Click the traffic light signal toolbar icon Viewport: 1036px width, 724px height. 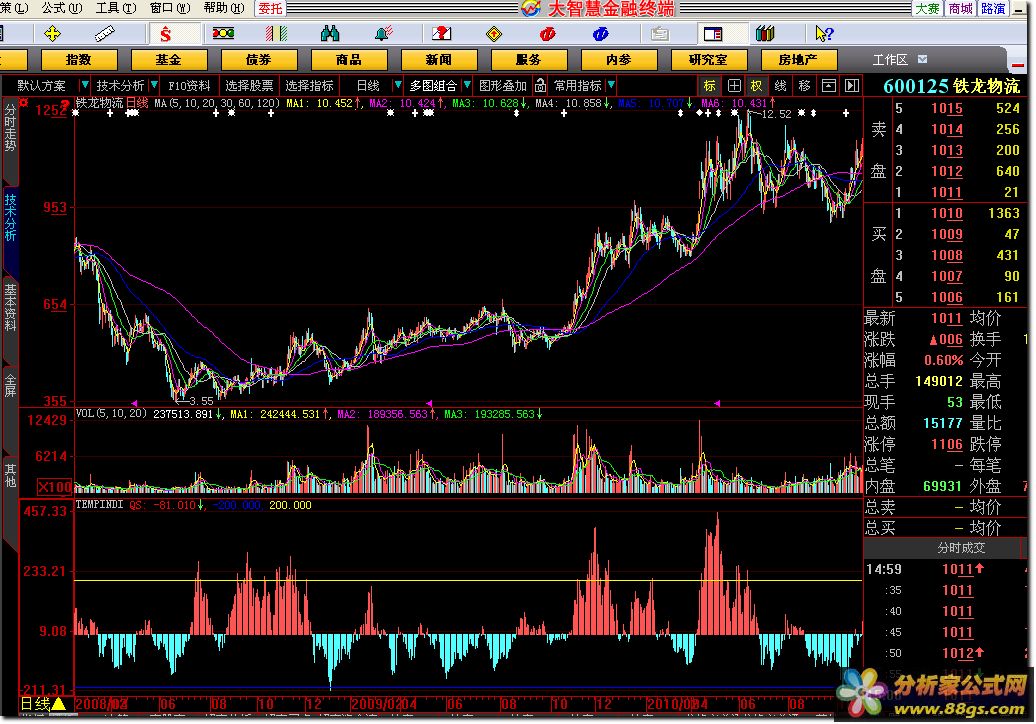(223, 33)
